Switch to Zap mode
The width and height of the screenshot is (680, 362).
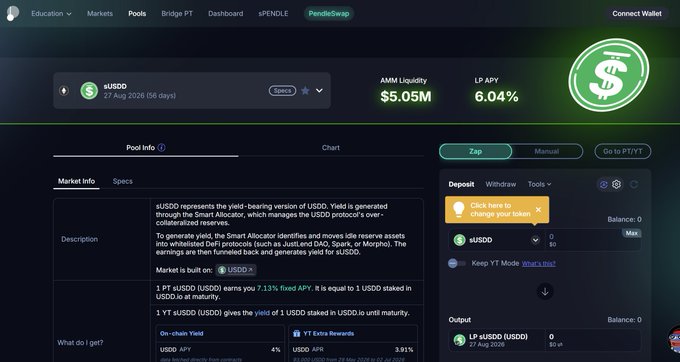(x=475, y=151)
